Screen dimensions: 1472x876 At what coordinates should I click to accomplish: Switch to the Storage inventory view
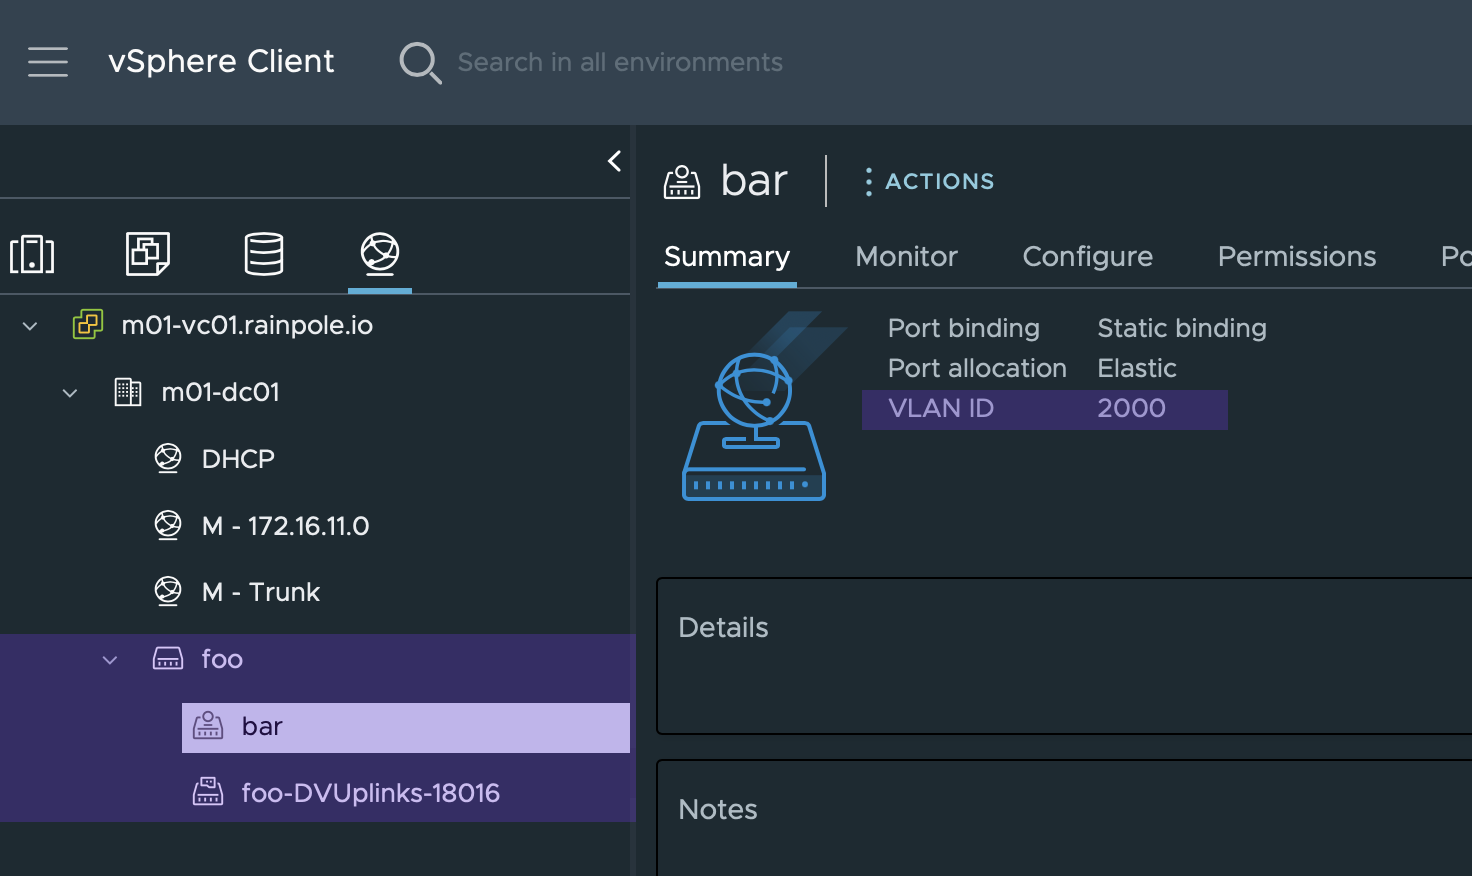[x=263, y=255]
